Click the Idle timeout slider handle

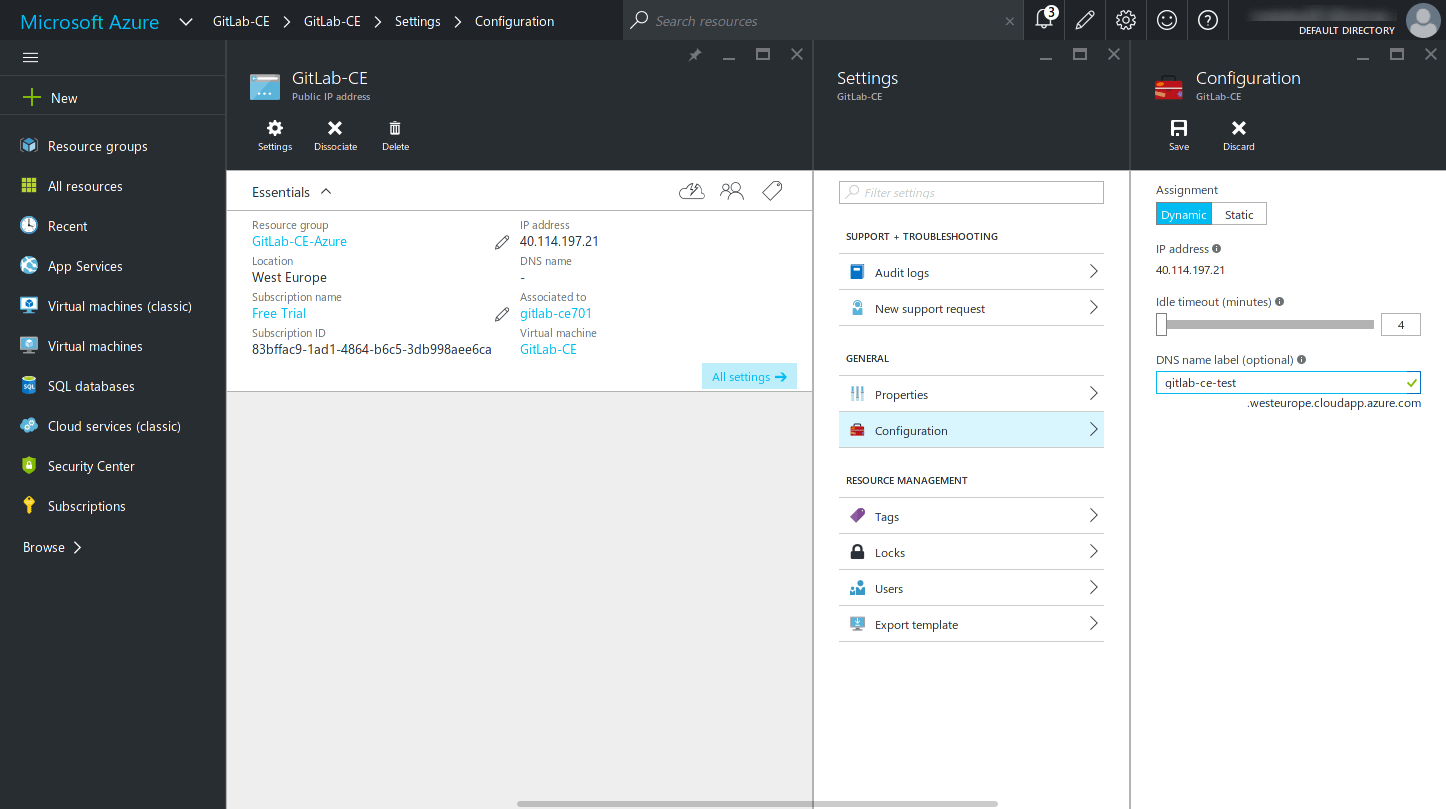pos(1161,324)
